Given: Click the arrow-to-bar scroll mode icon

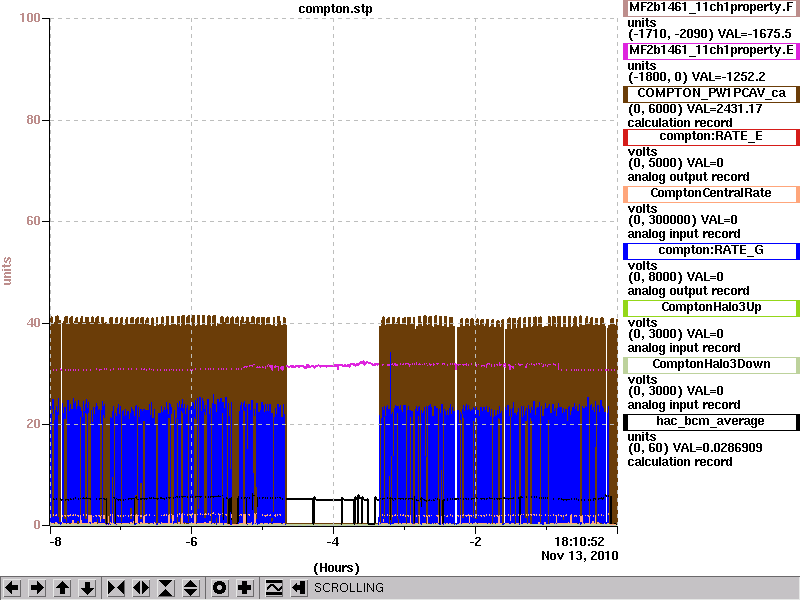Looking at the screenshot, I should tap(298, 588).
